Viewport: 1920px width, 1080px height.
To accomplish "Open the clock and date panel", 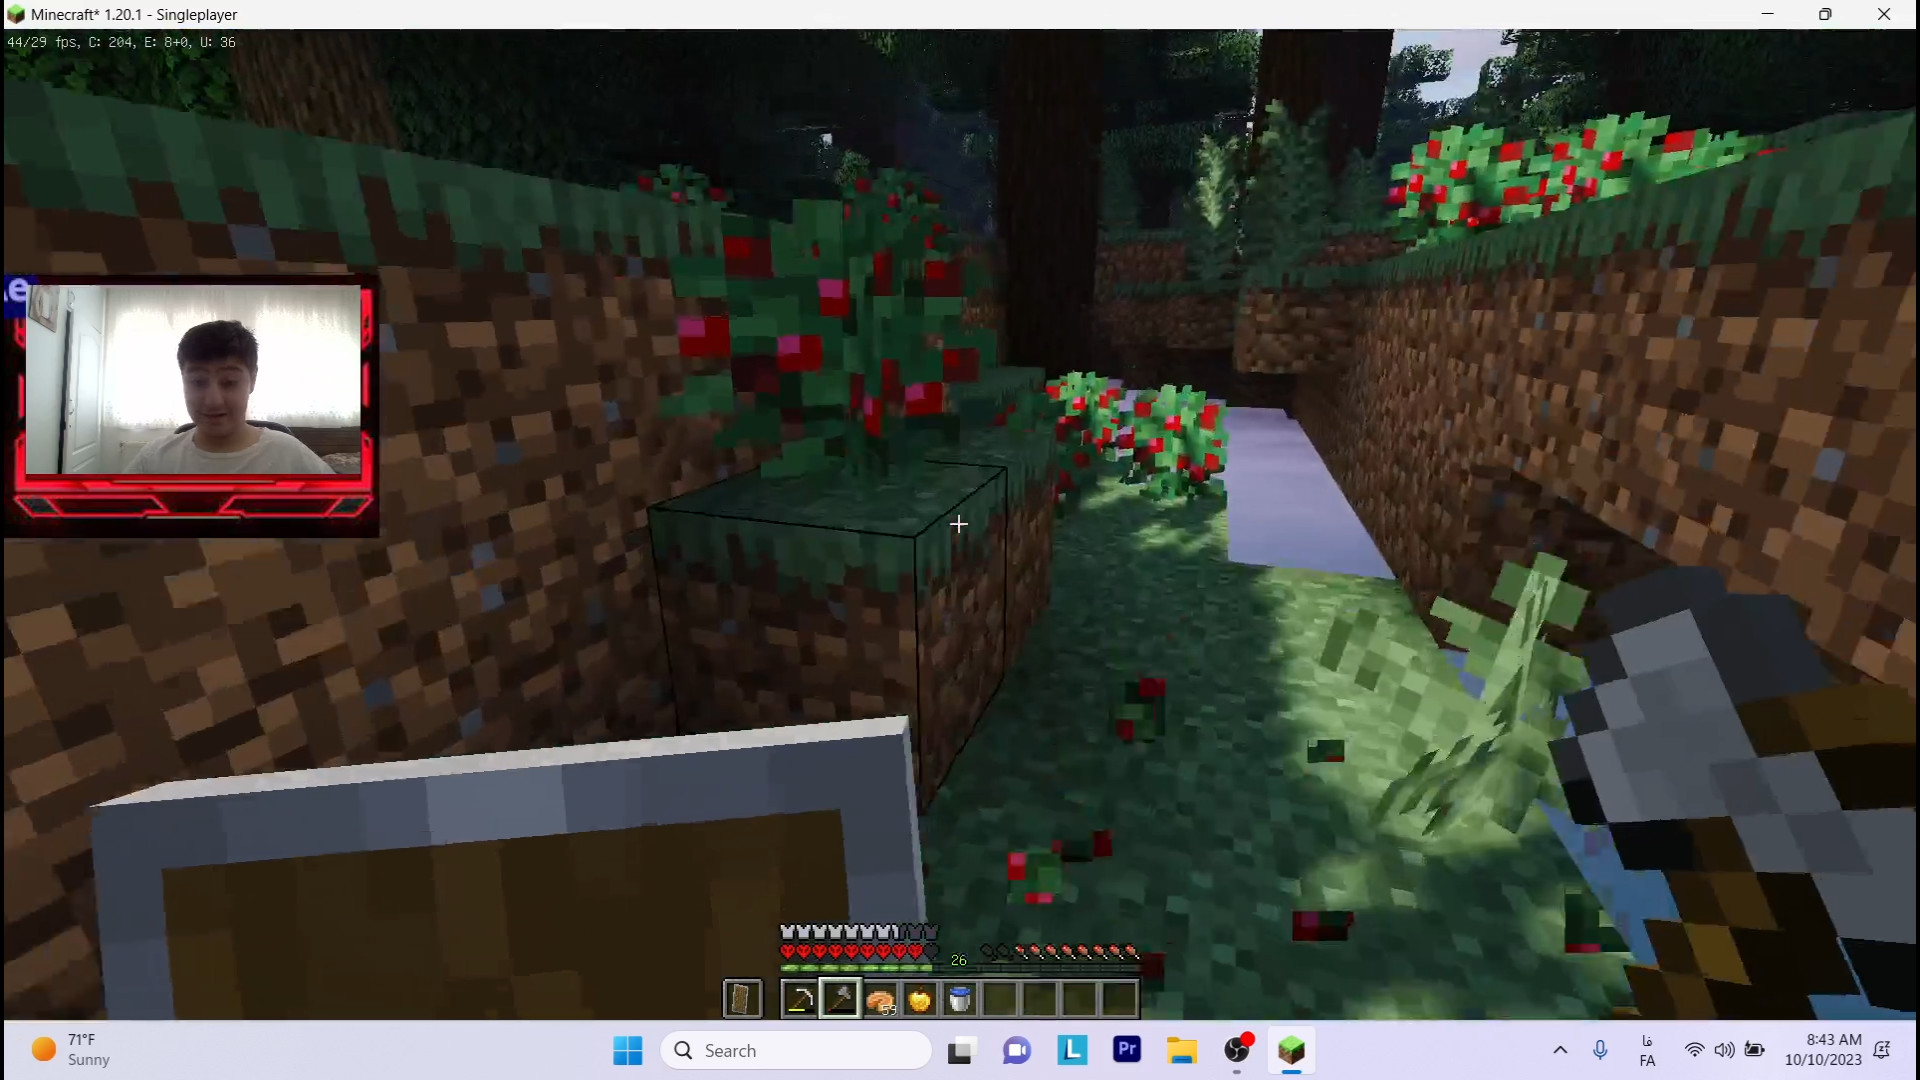I will click(1824, 1050).
